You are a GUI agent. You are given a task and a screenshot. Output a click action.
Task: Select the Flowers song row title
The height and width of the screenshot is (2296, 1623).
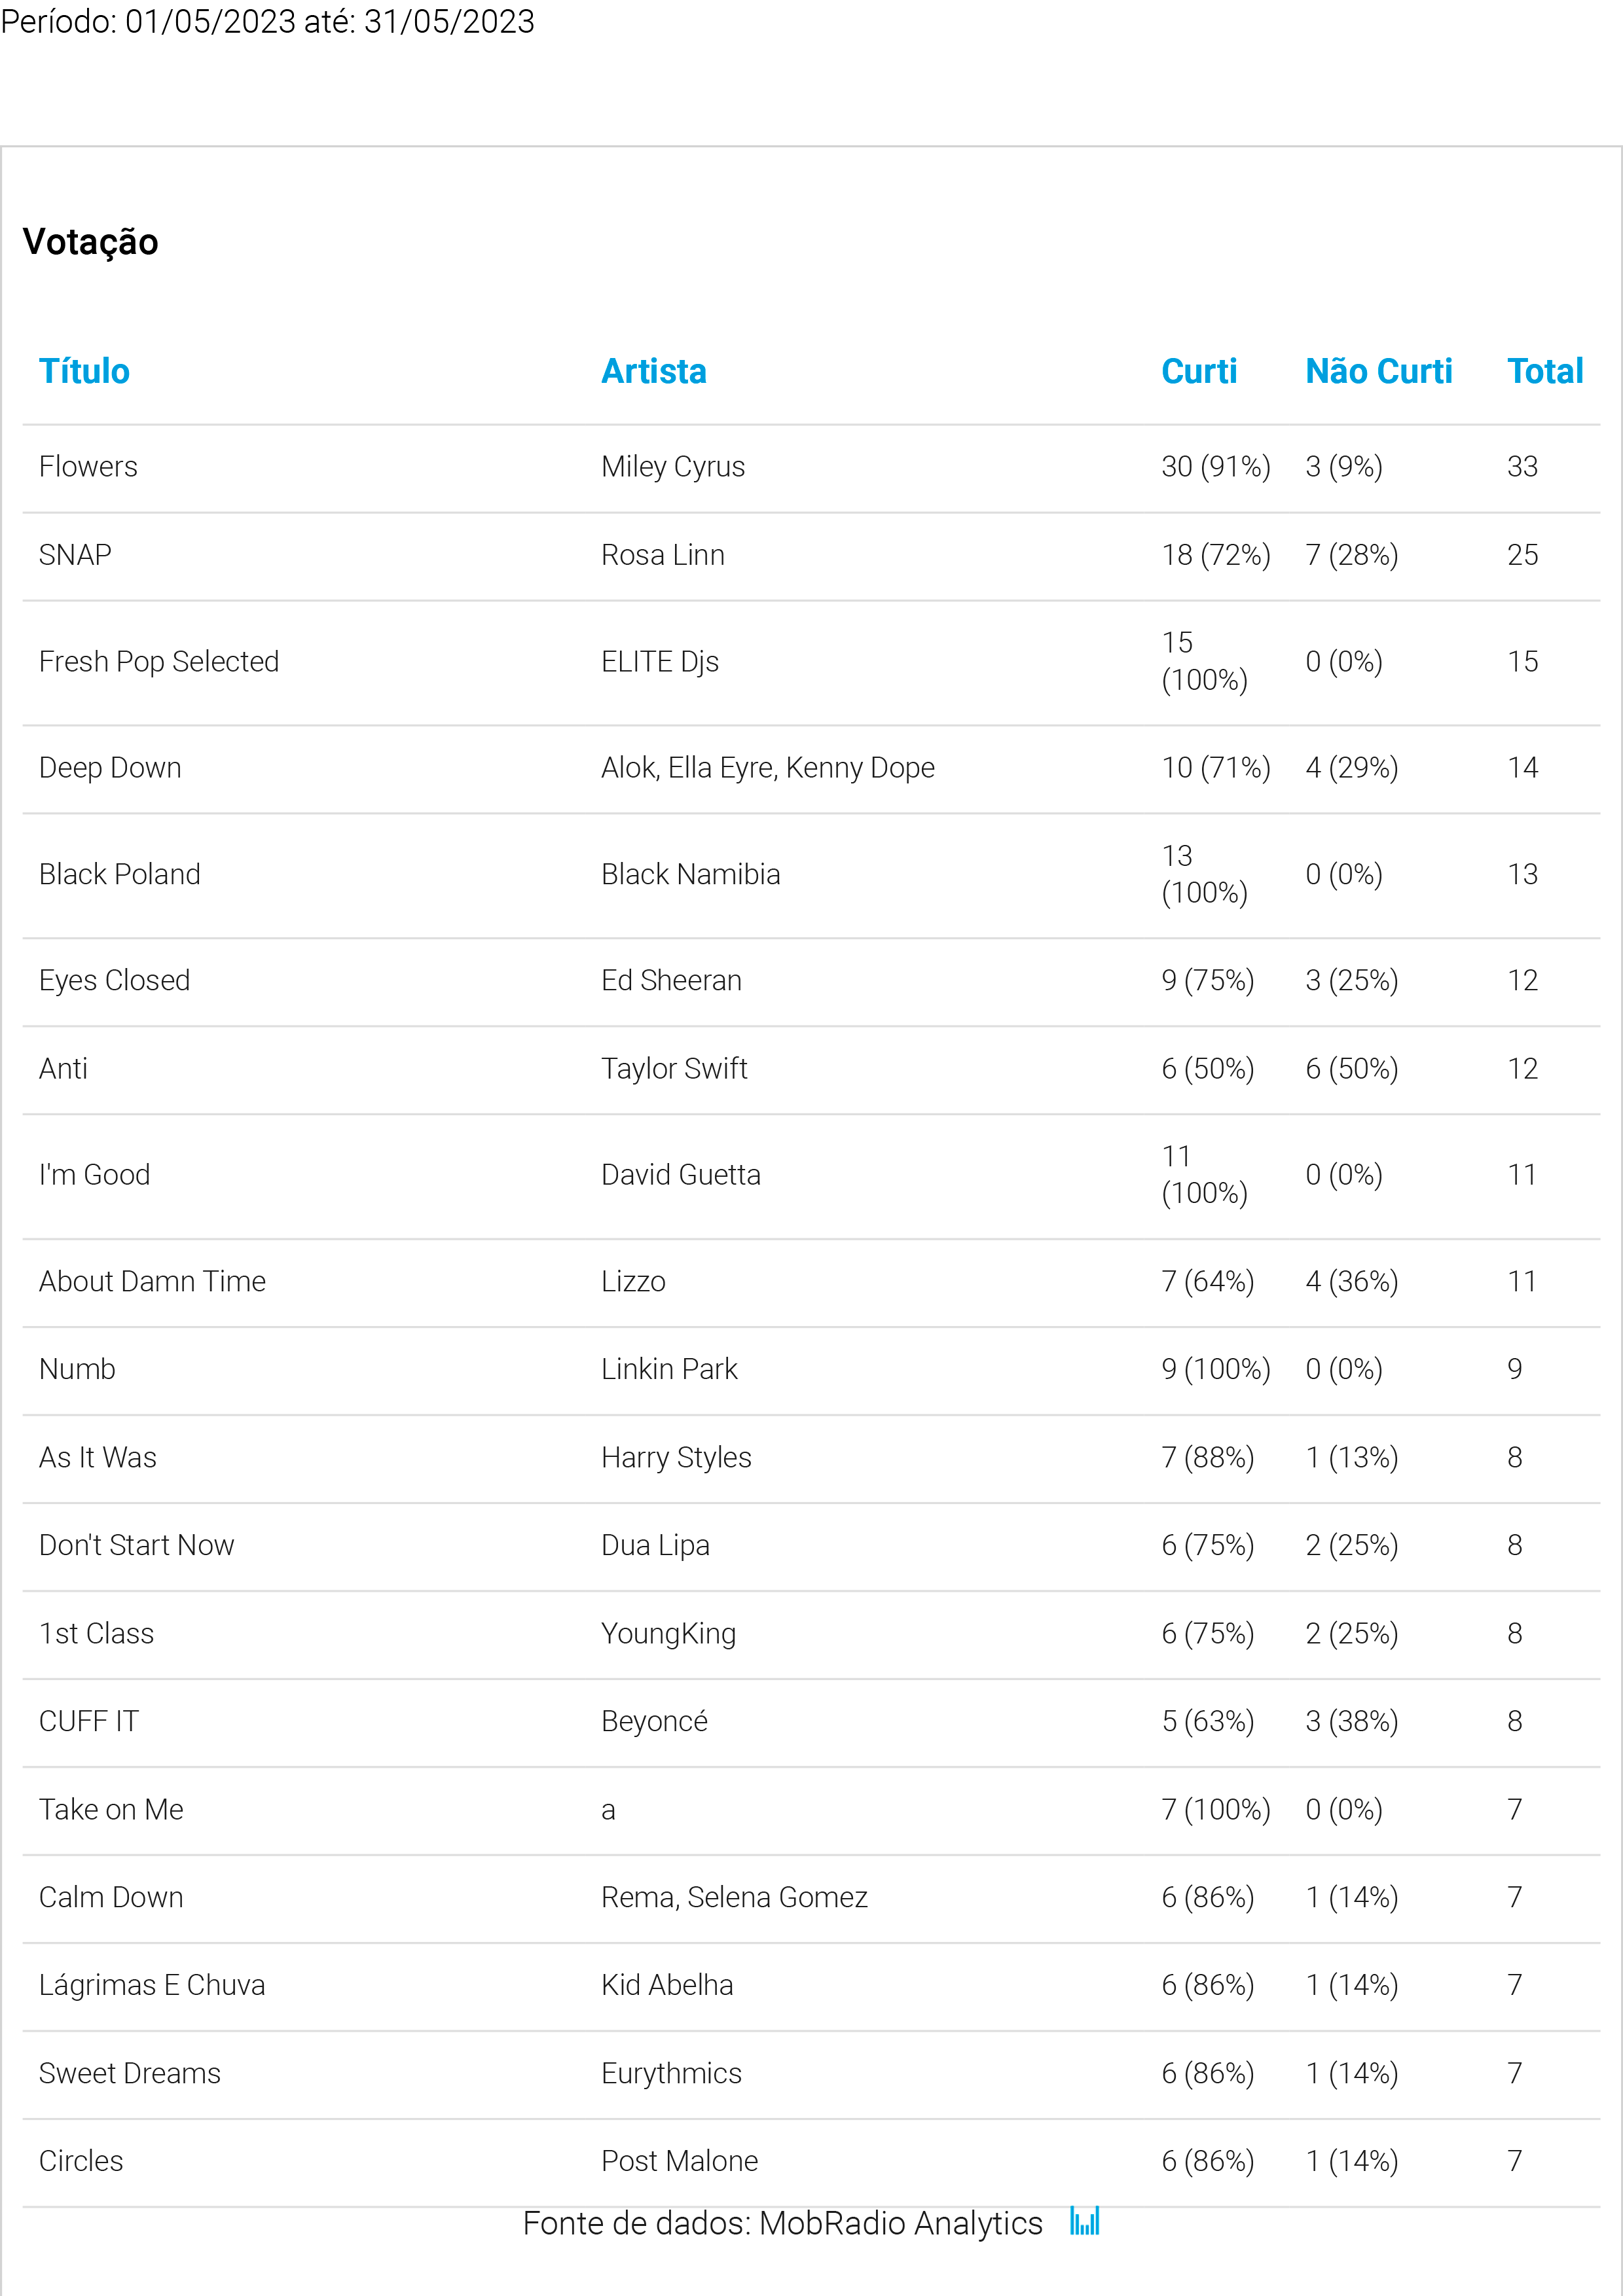pyautogui.click(x=88, y=467)
